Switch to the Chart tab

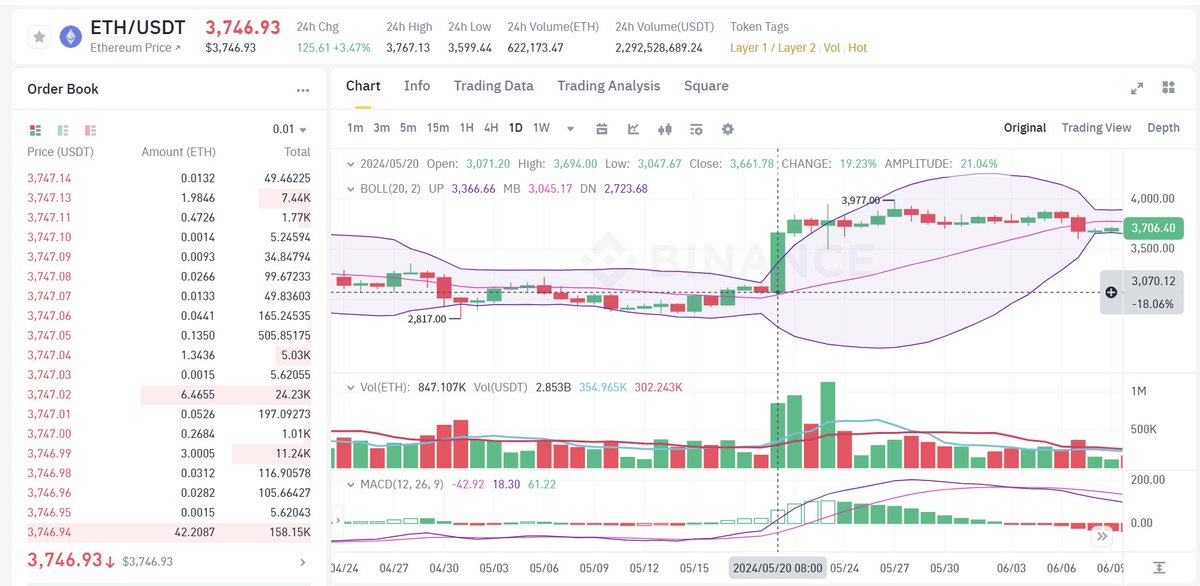tap(363, 86)
